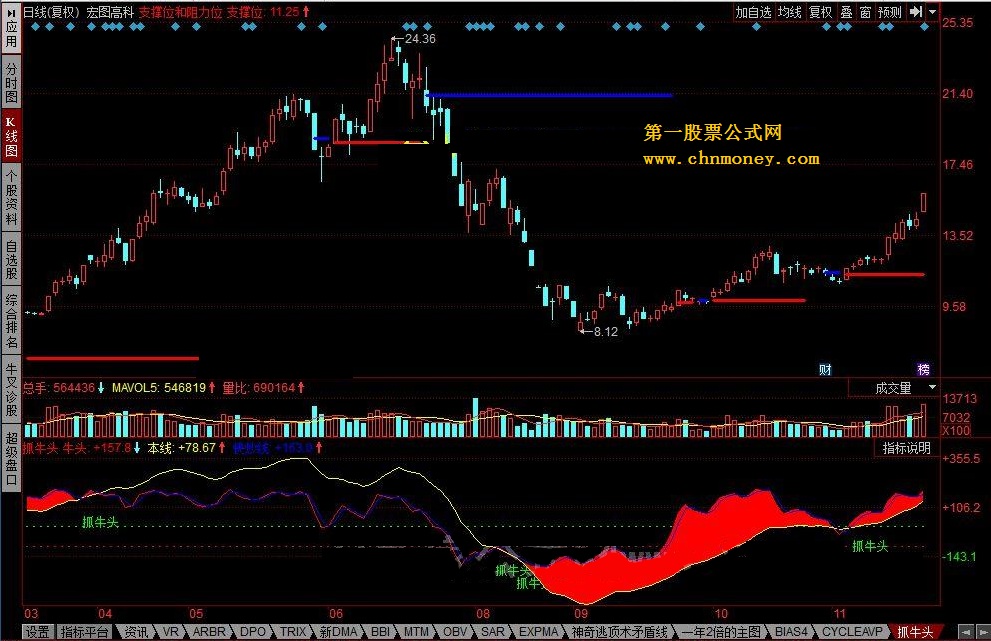
Task: Click the long blue resistance line
Action: [549, 95]
